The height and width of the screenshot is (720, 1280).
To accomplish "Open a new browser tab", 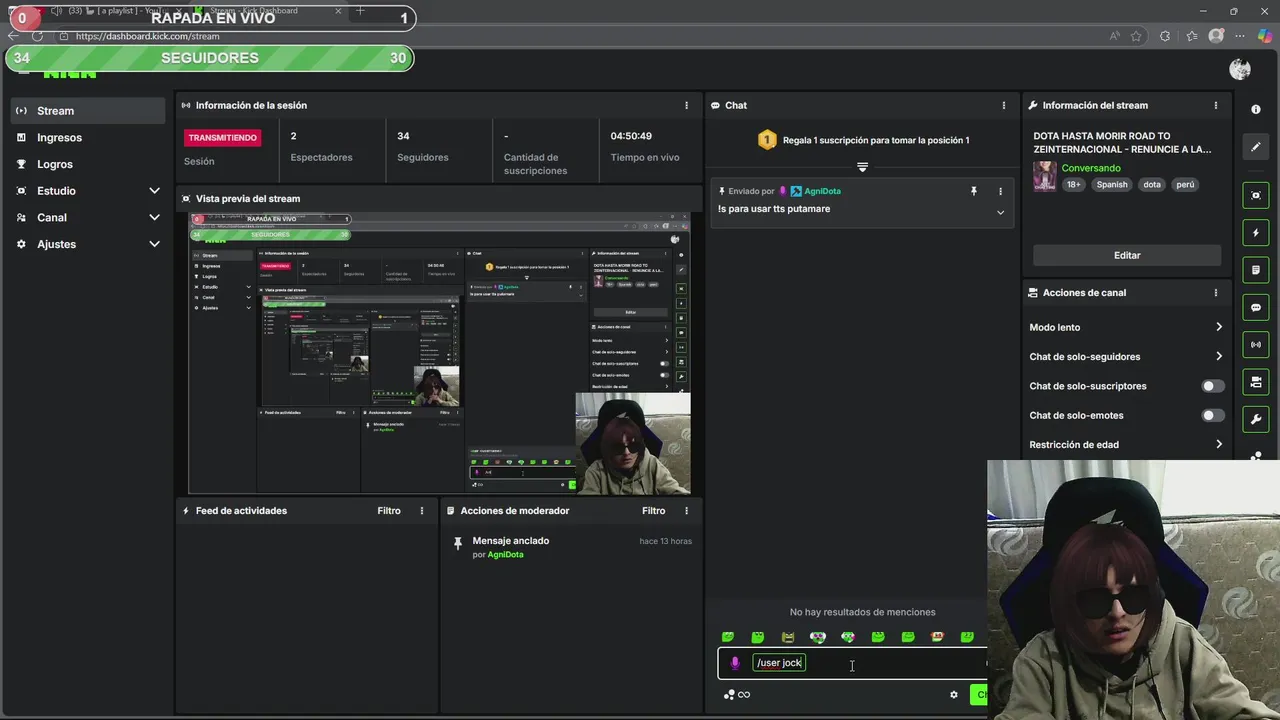I will [x=360, y=11].
